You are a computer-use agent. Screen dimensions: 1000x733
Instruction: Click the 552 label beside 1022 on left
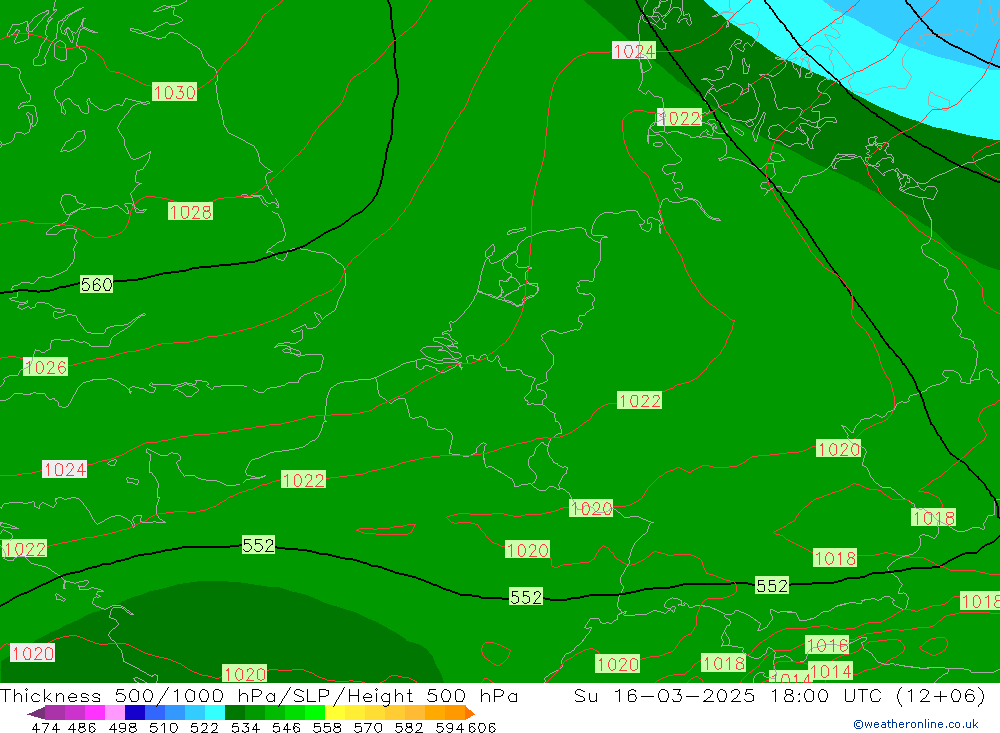pos(258,545)
